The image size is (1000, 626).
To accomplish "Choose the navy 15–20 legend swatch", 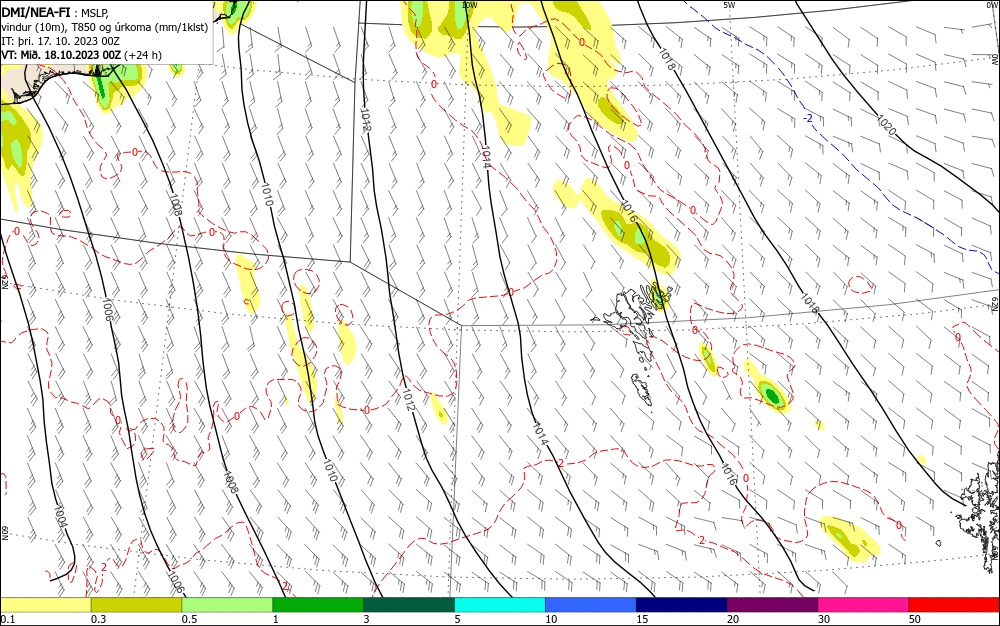I will click(682, 604).
